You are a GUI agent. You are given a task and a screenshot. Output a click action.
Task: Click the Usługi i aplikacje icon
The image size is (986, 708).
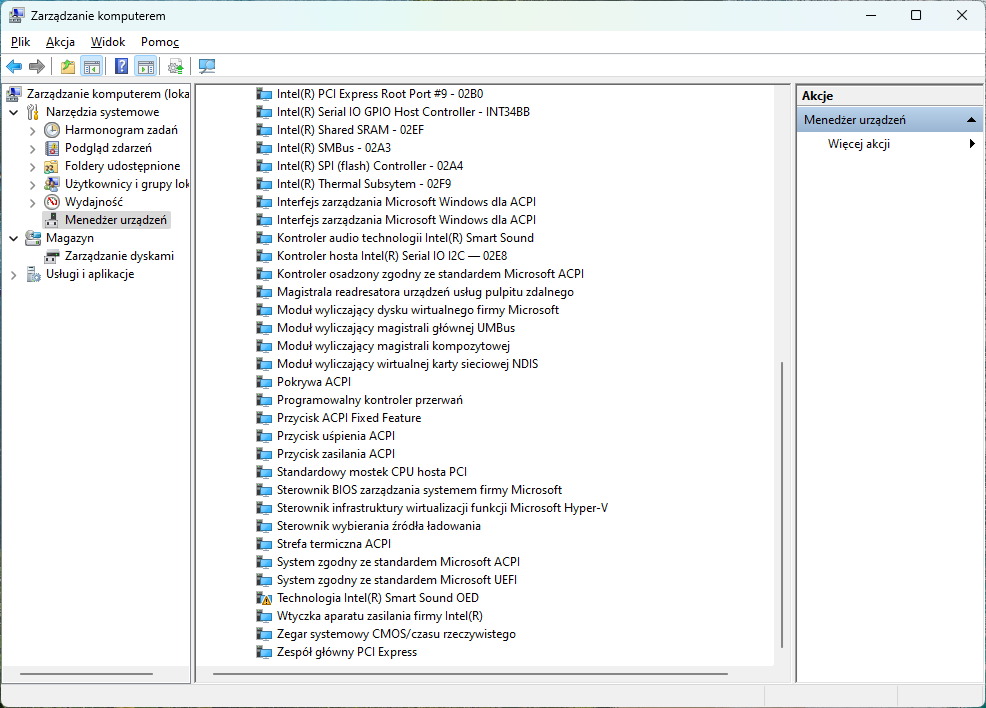[x=33, y=274]
